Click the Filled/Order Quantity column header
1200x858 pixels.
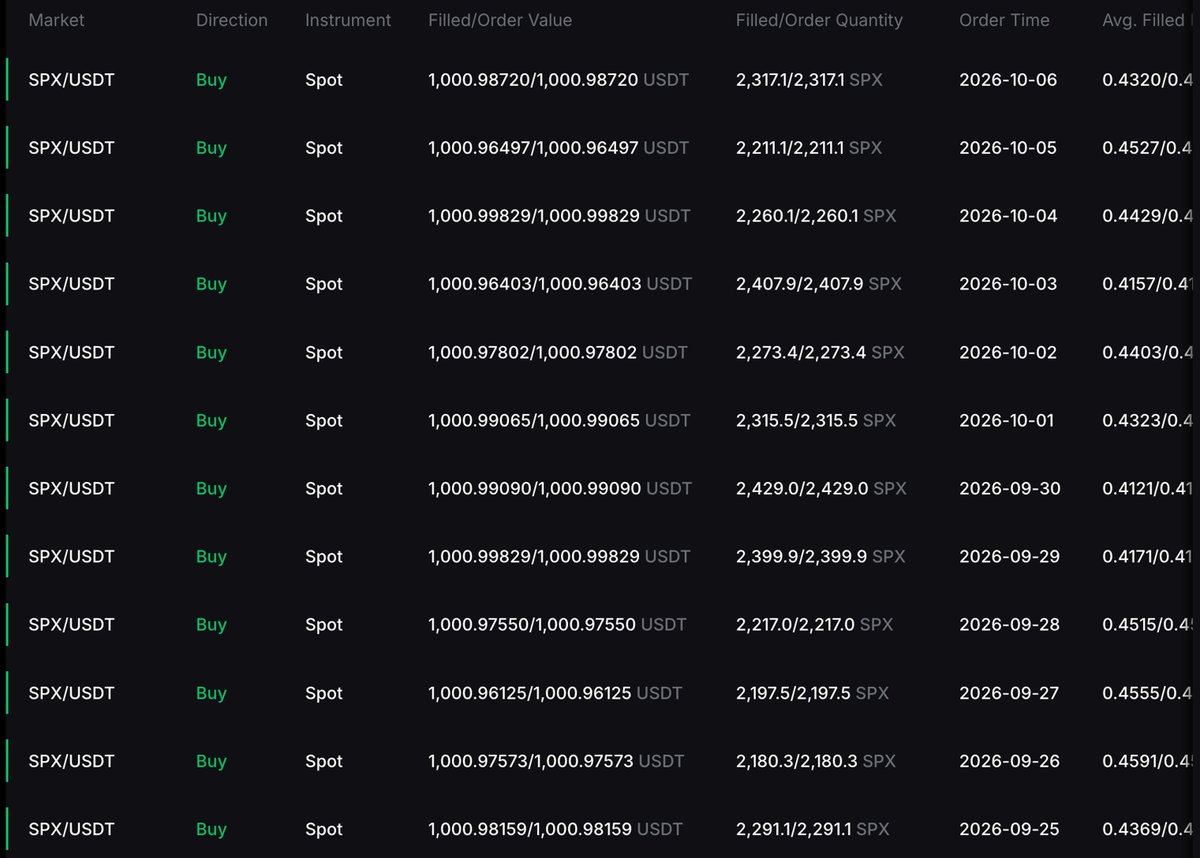point(819,20)
